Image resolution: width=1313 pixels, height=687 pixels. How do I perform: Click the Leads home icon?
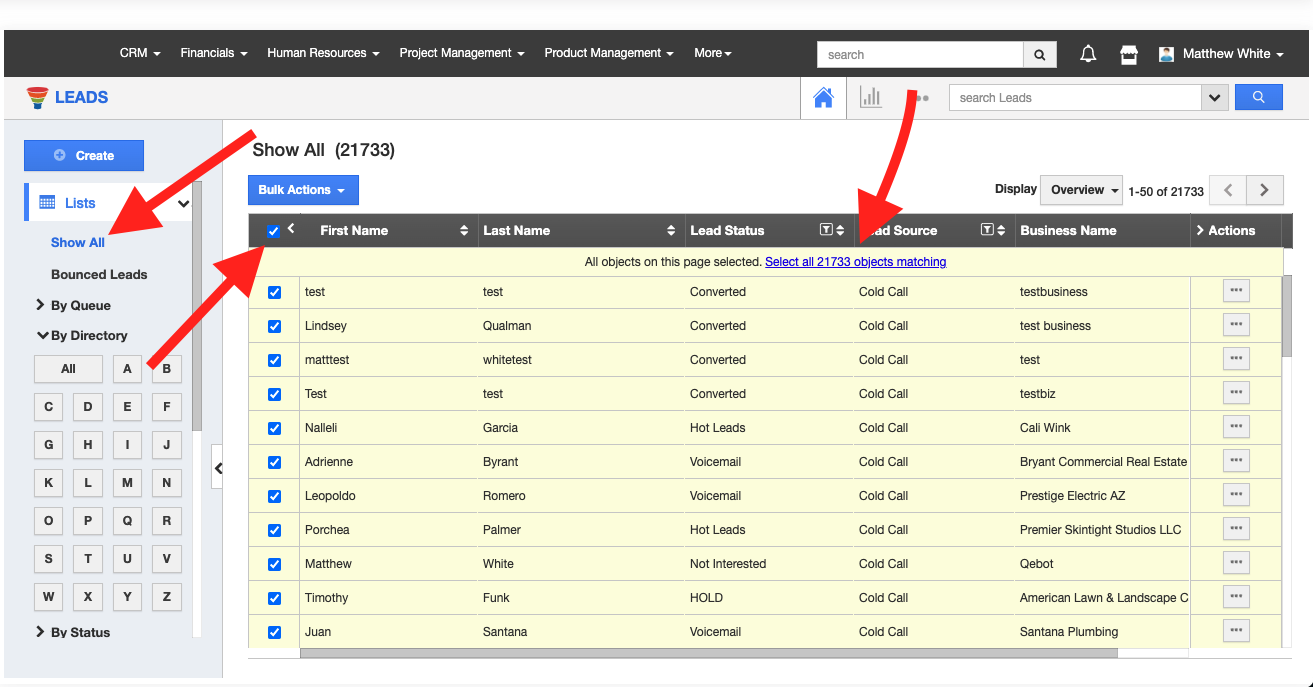[823, 98]
